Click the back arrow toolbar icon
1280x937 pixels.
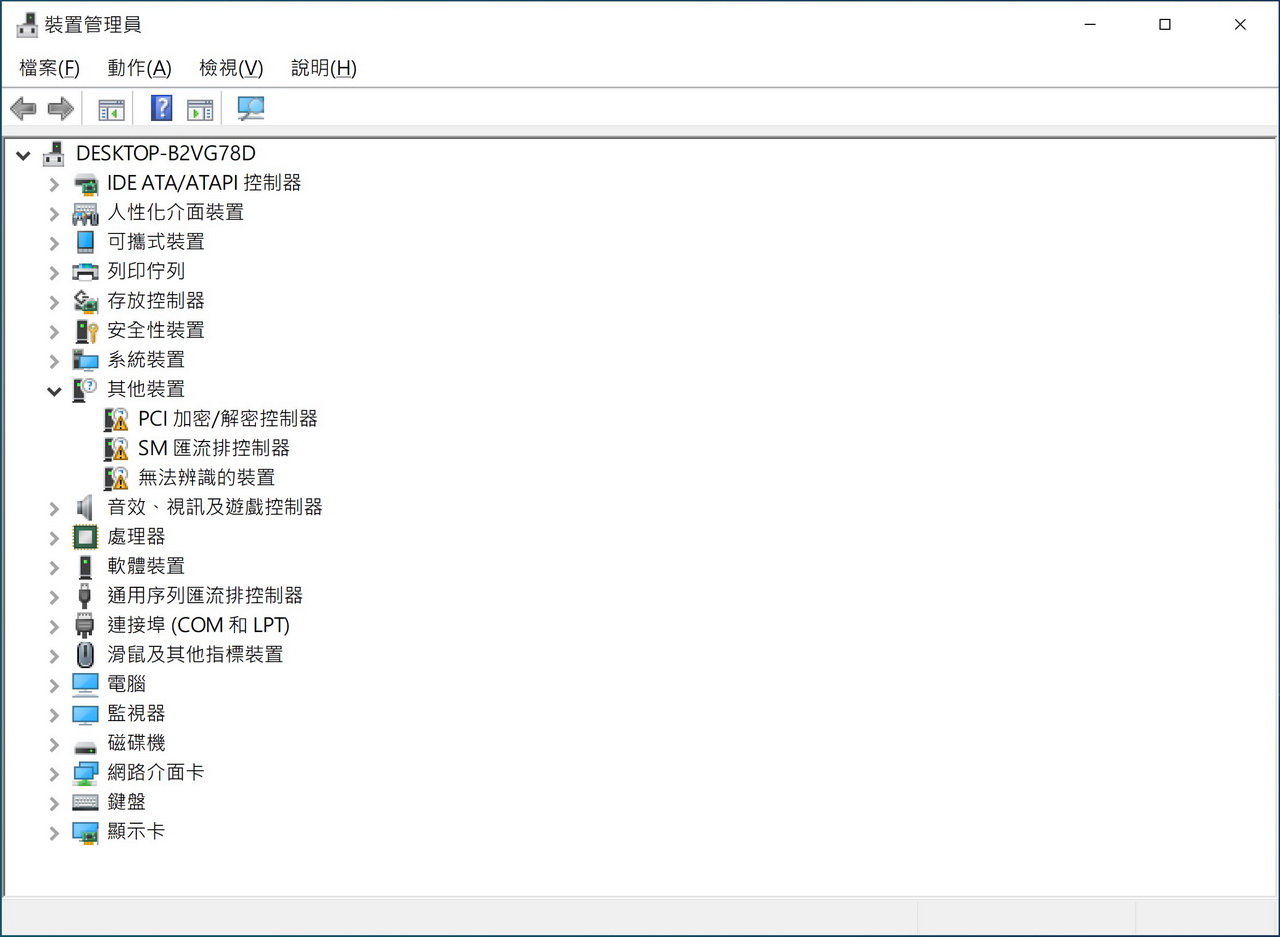[23, 109]
